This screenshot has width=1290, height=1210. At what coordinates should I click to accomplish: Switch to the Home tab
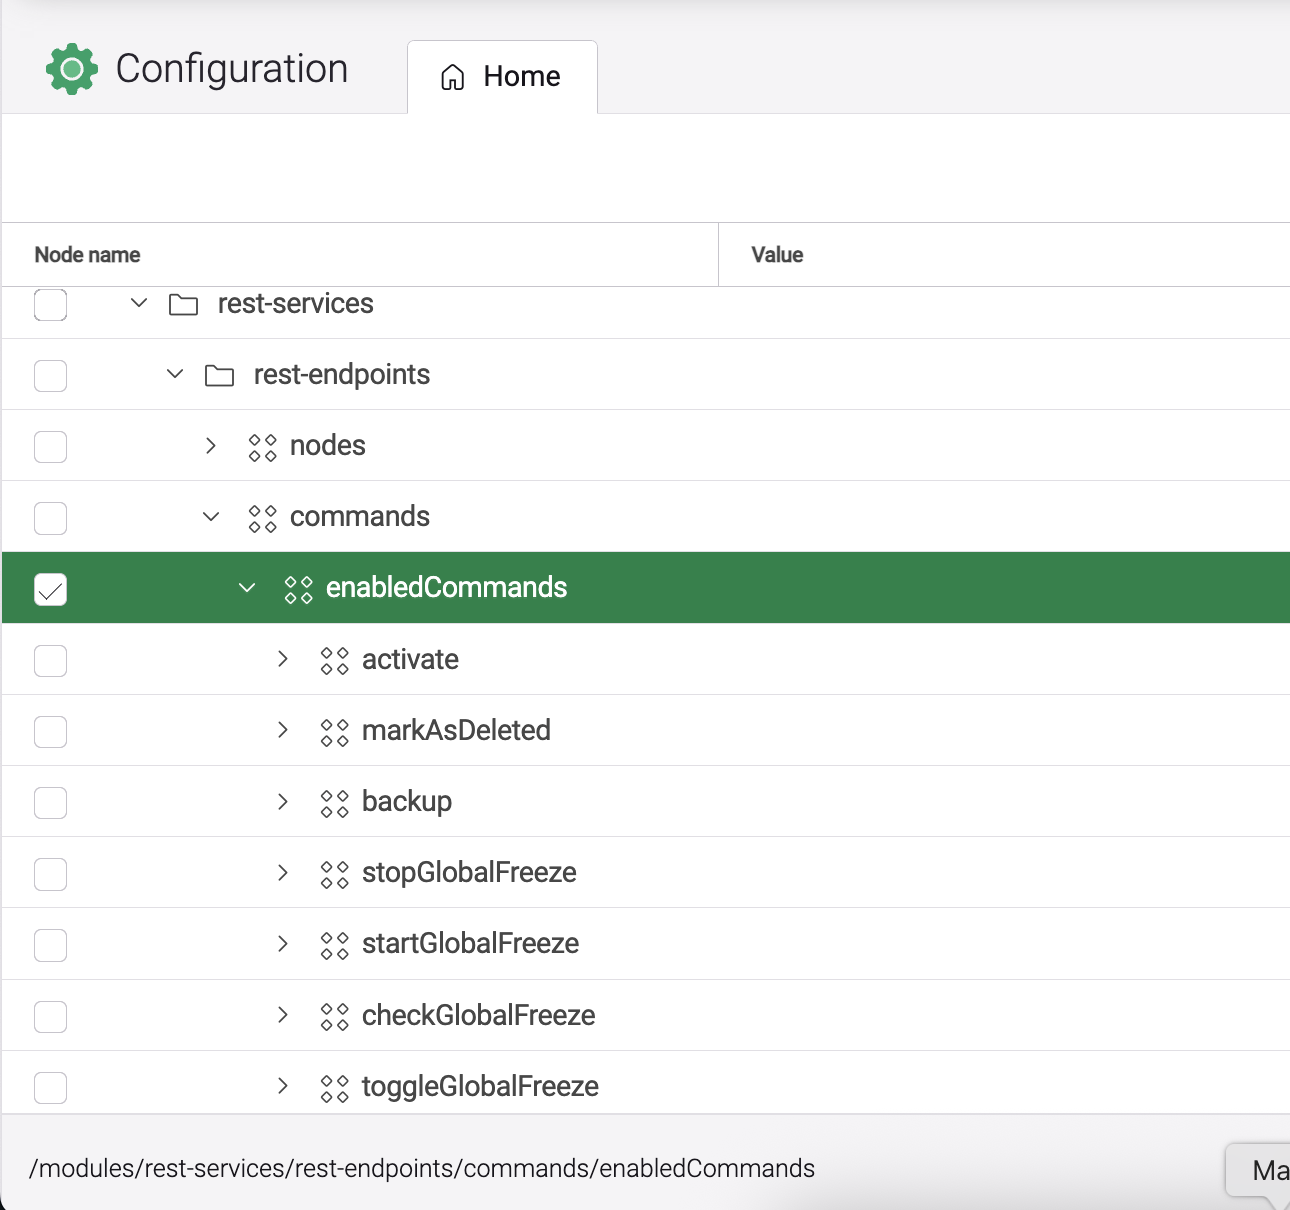pos(502,77)
